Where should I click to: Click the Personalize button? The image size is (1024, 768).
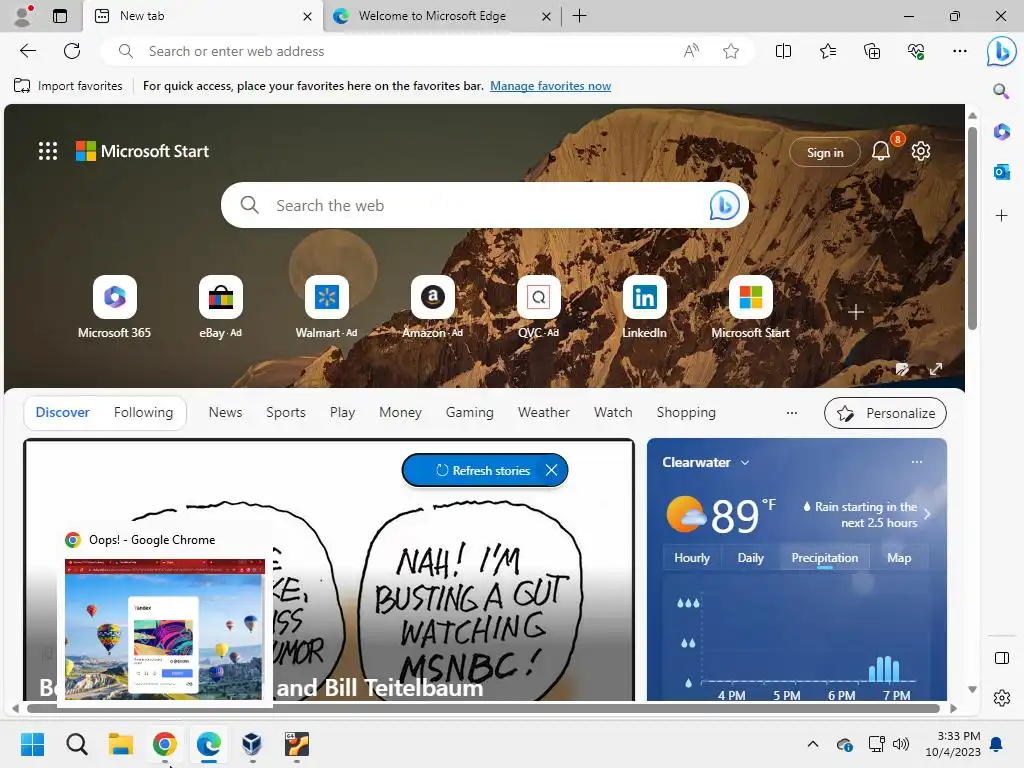(x=886, y=413)
